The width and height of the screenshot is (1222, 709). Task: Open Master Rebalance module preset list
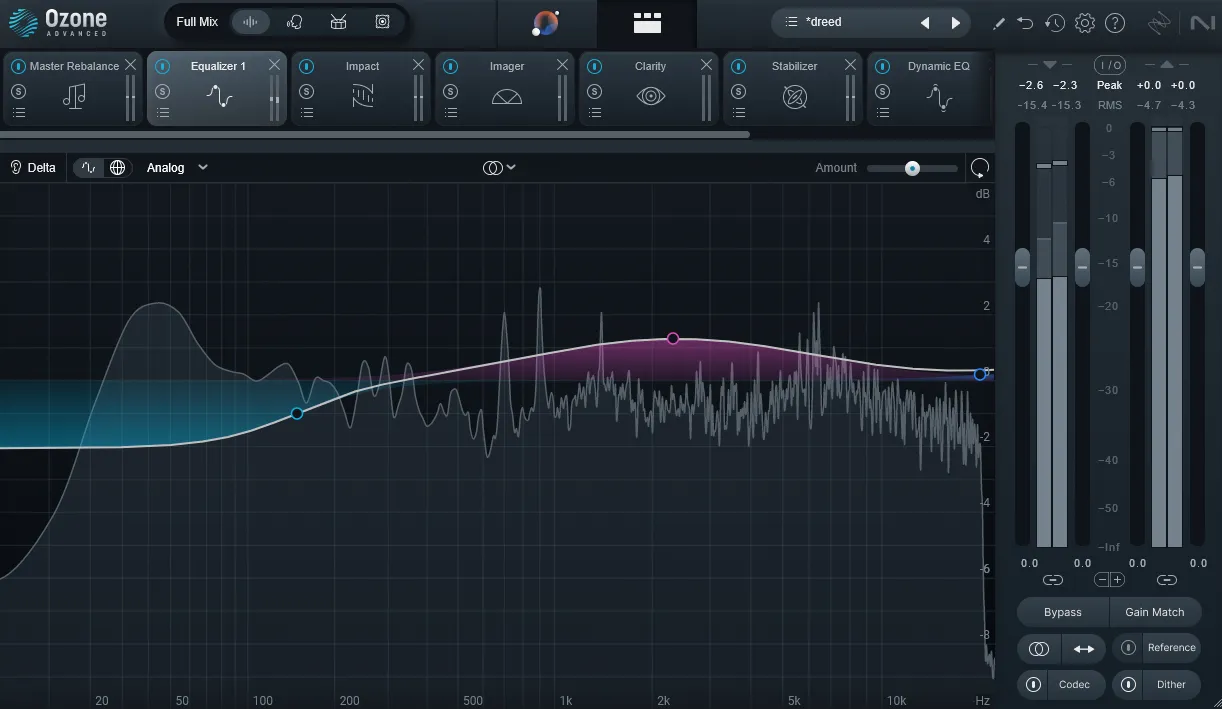[18, 113]
